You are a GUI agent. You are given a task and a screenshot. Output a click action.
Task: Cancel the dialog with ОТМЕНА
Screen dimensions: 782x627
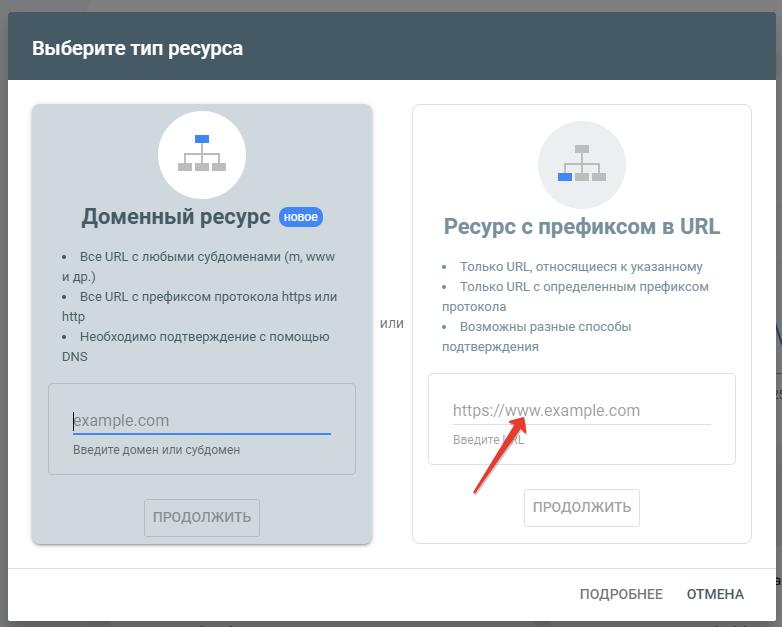(x=715, y=594)
